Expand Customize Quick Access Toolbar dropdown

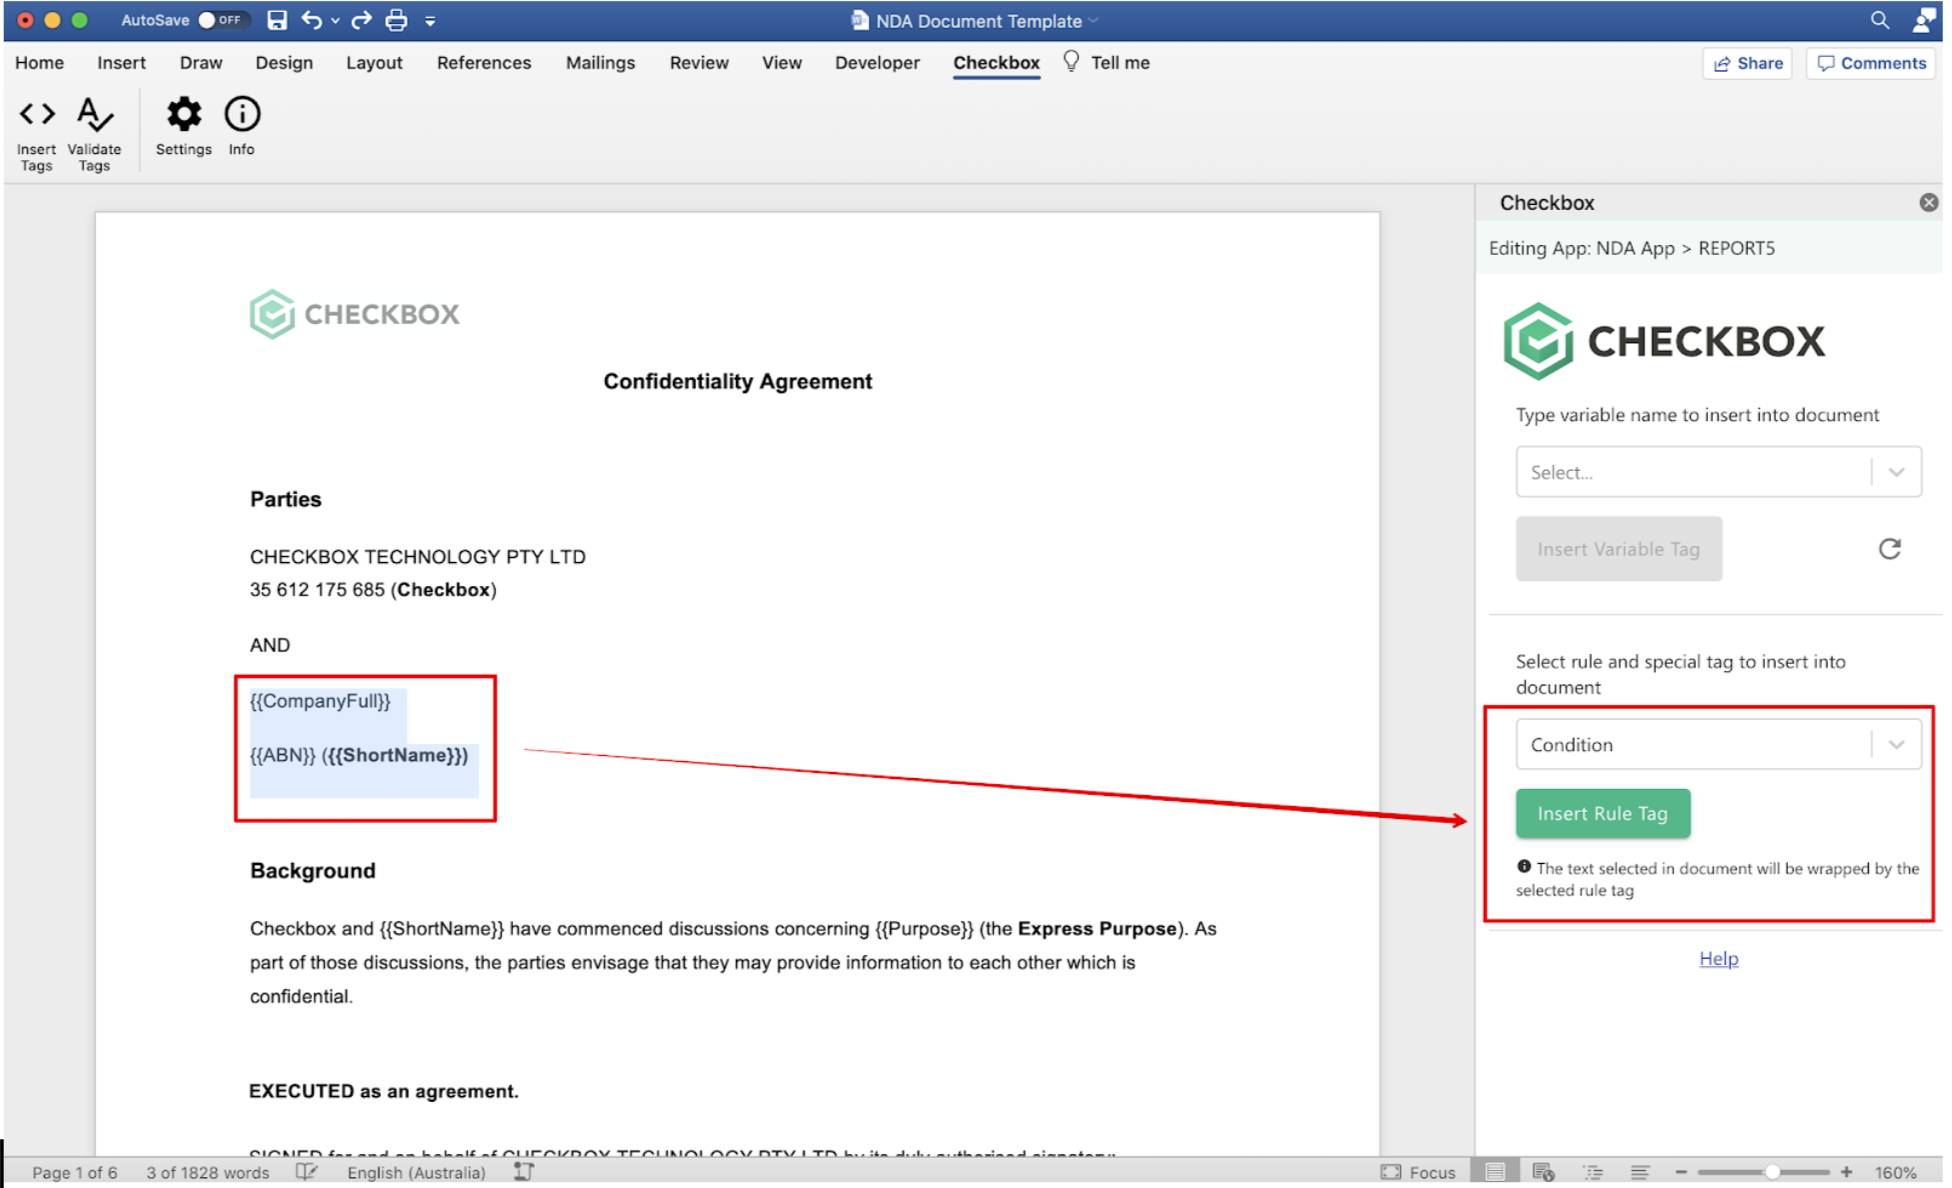[430, 20]
